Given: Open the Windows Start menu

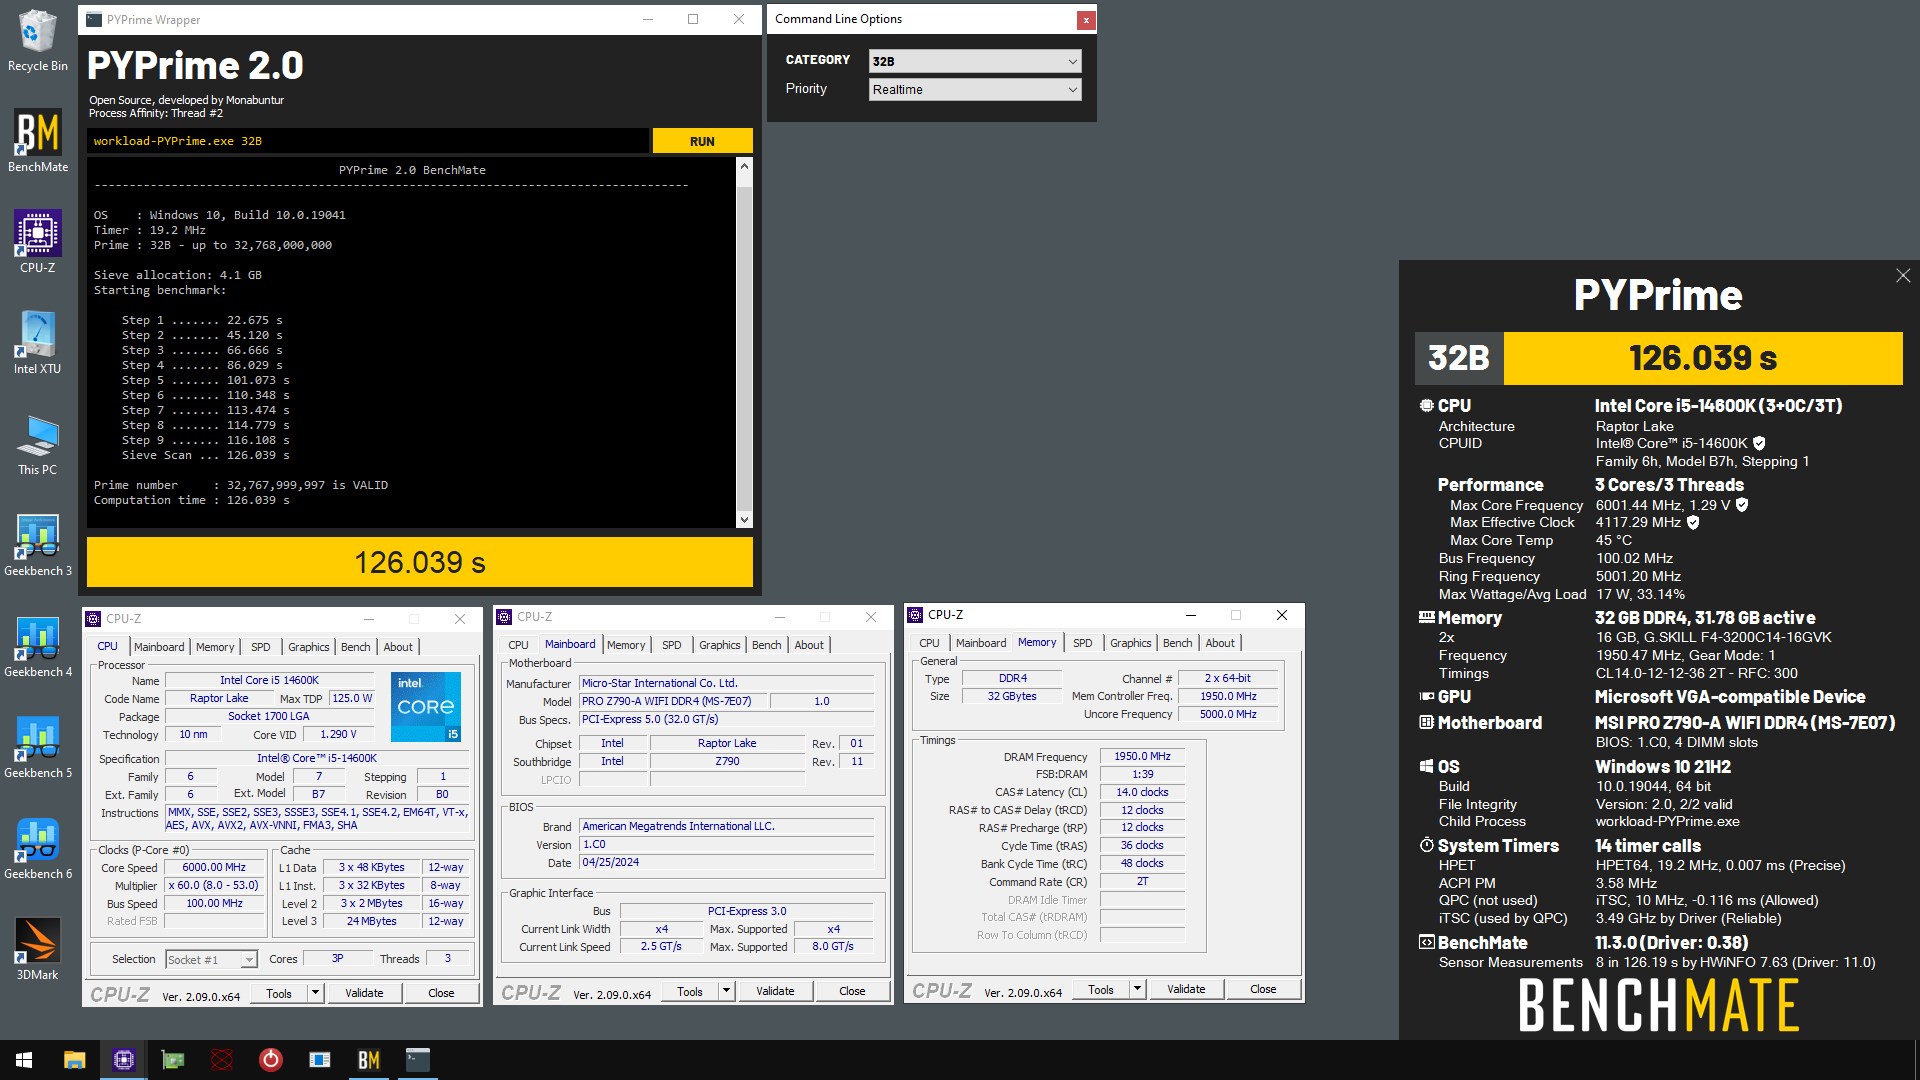Looking at the screenshot, I should click(x=24, y=1060).
